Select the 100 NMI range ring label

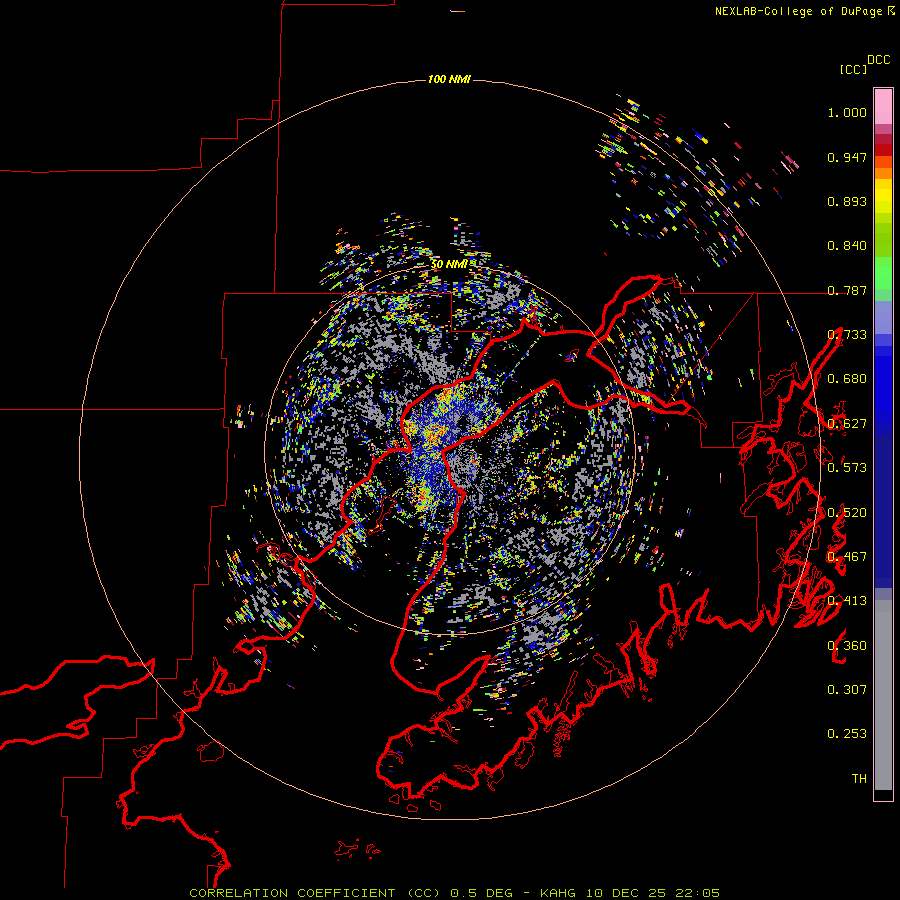point(449,79)
